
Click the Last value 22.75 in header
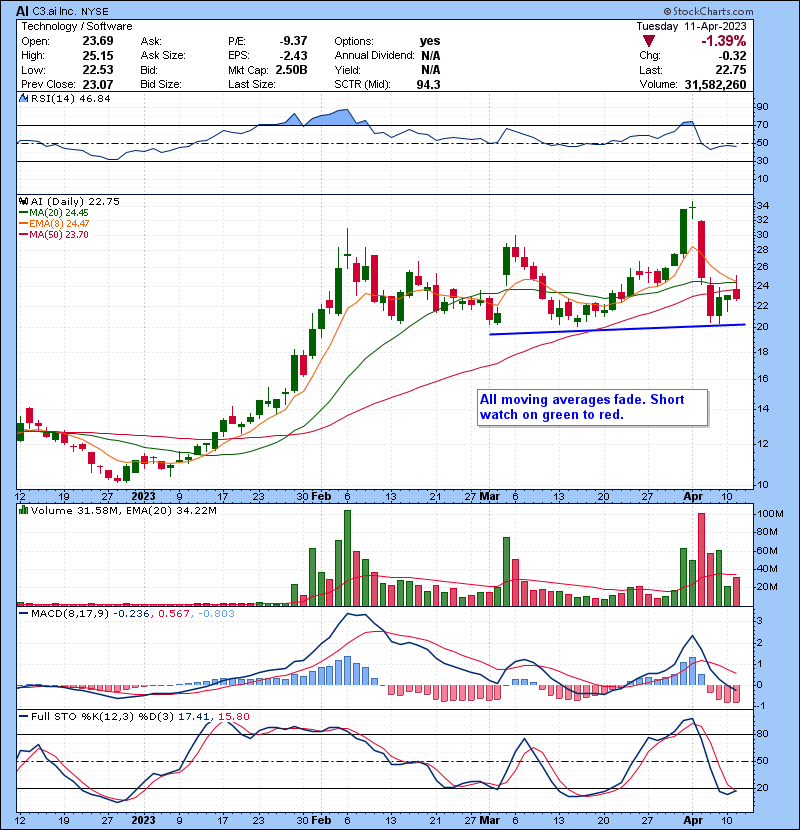(x=731, y=70)
